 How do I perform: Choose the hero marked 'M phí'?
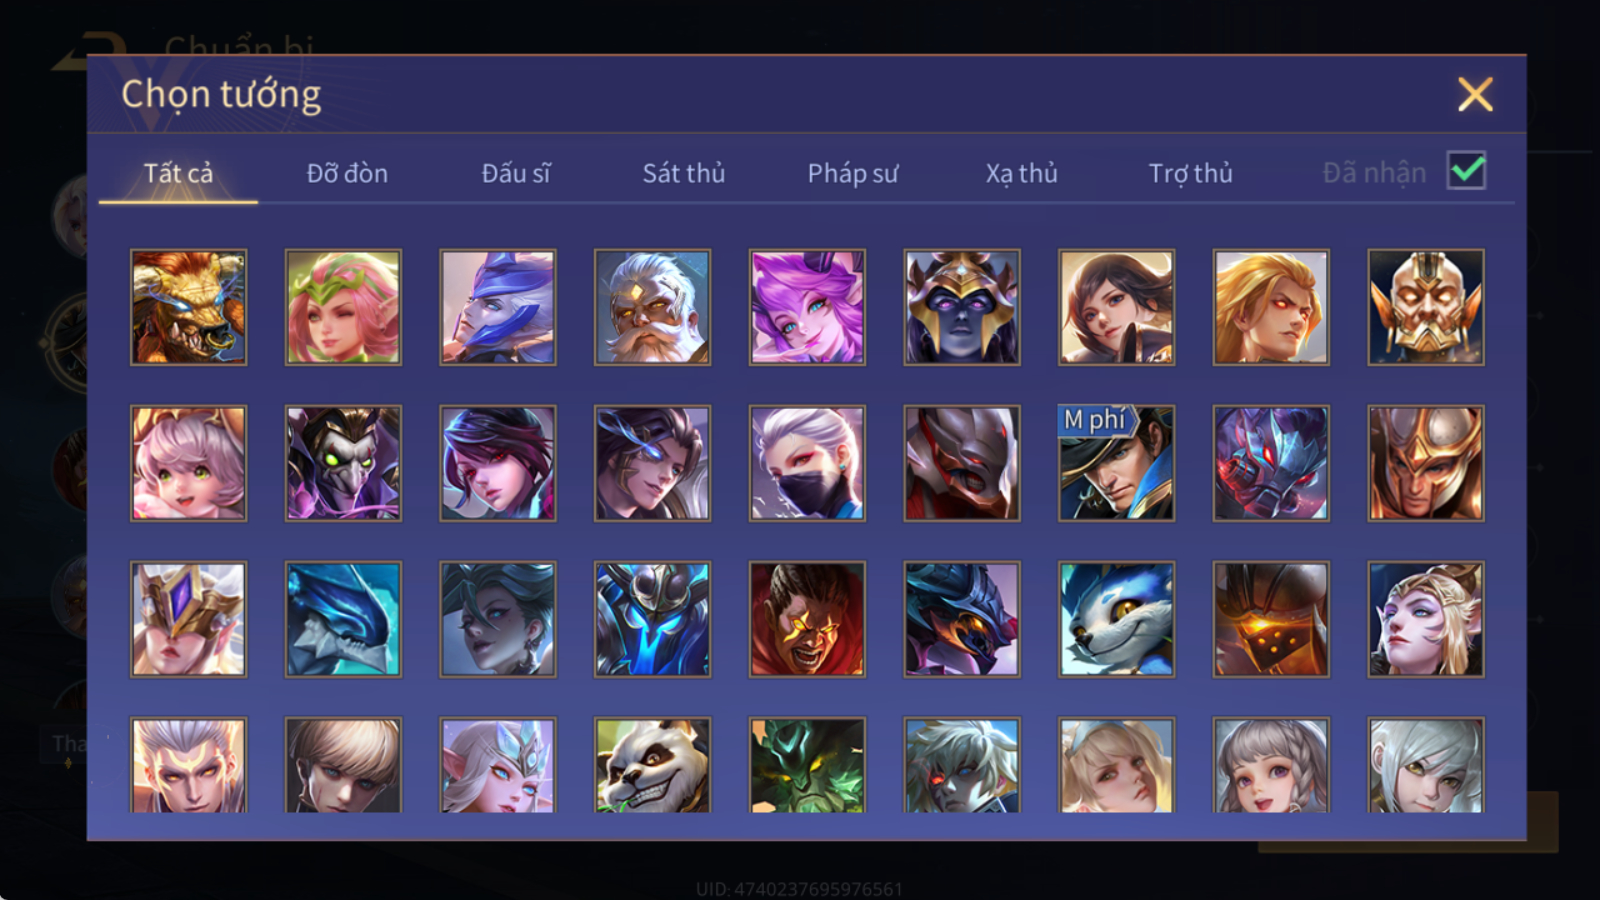coord(1117,463)
